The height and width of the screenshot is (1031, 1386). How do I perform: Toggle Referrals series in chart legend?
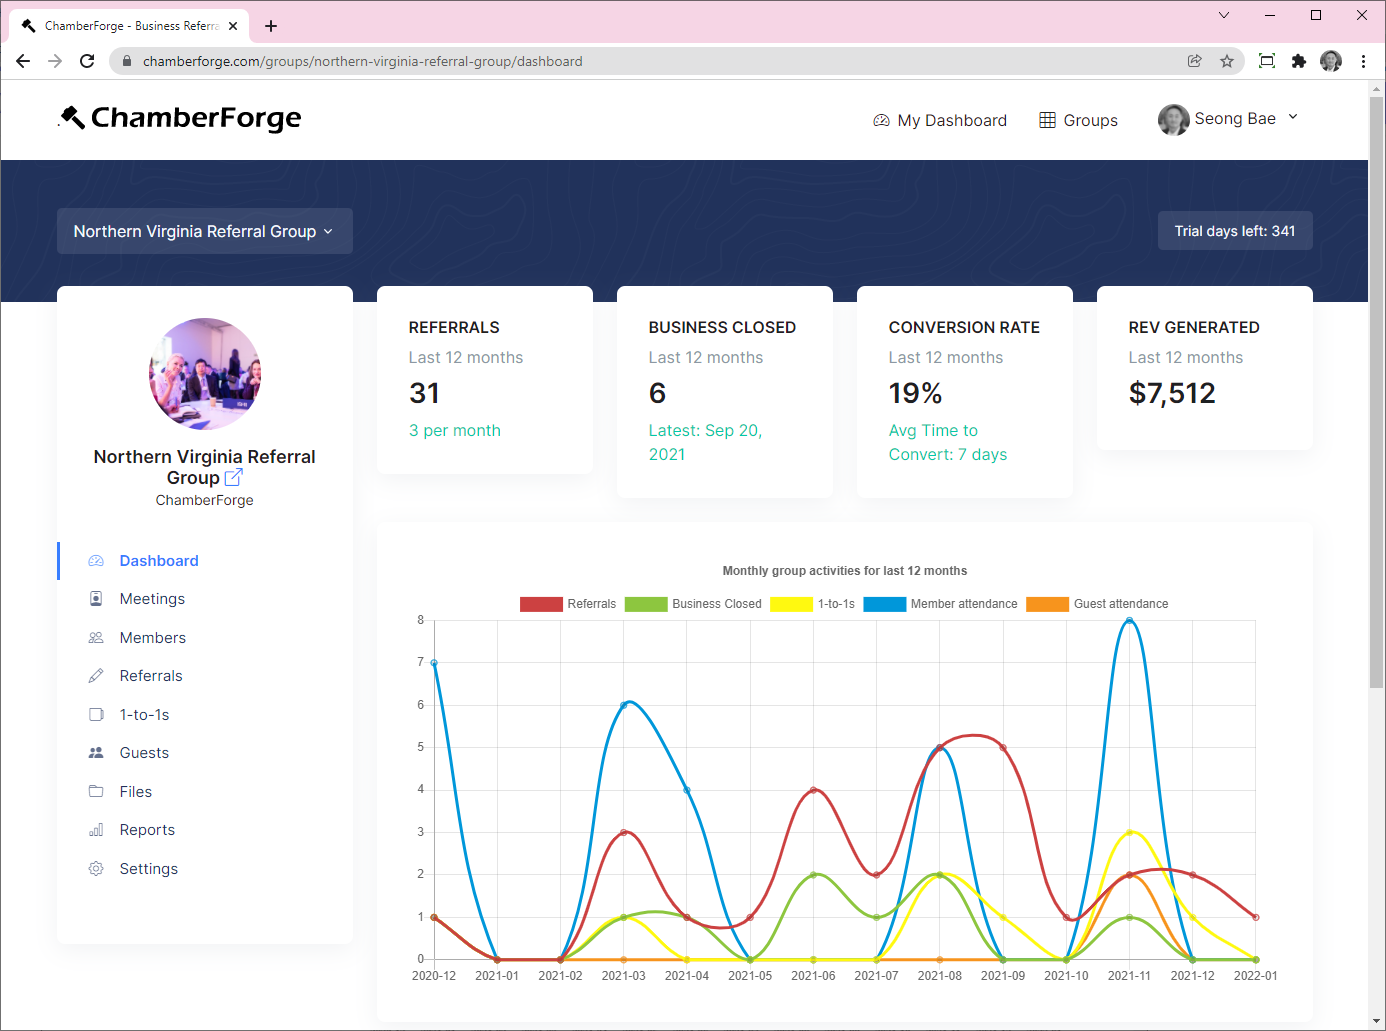(568, 604)
